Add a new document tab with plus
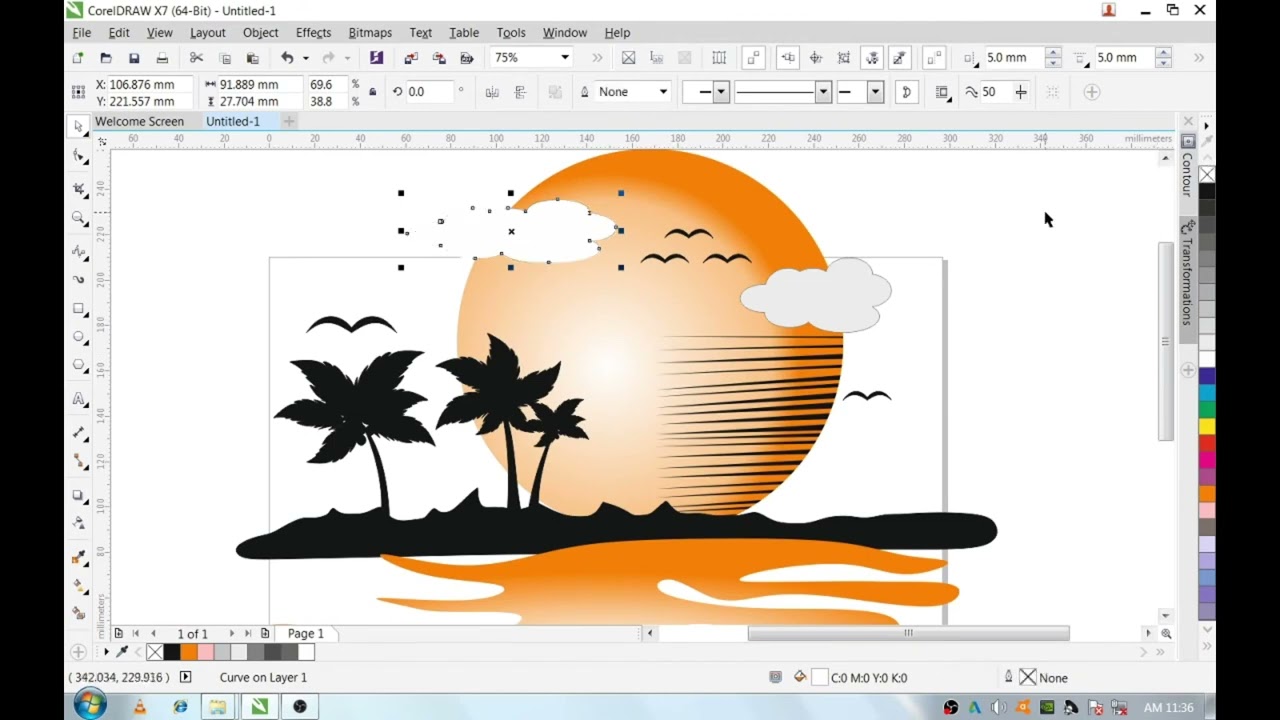Screen dimensions: 1280x720 (x=289, y=121)
